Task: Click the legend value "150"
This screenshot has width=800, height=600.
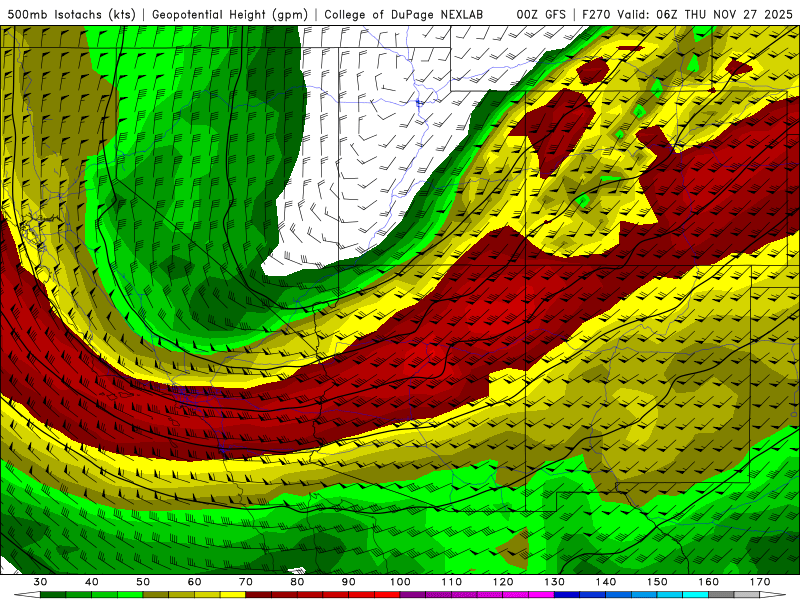Action: tap(657, 582)
